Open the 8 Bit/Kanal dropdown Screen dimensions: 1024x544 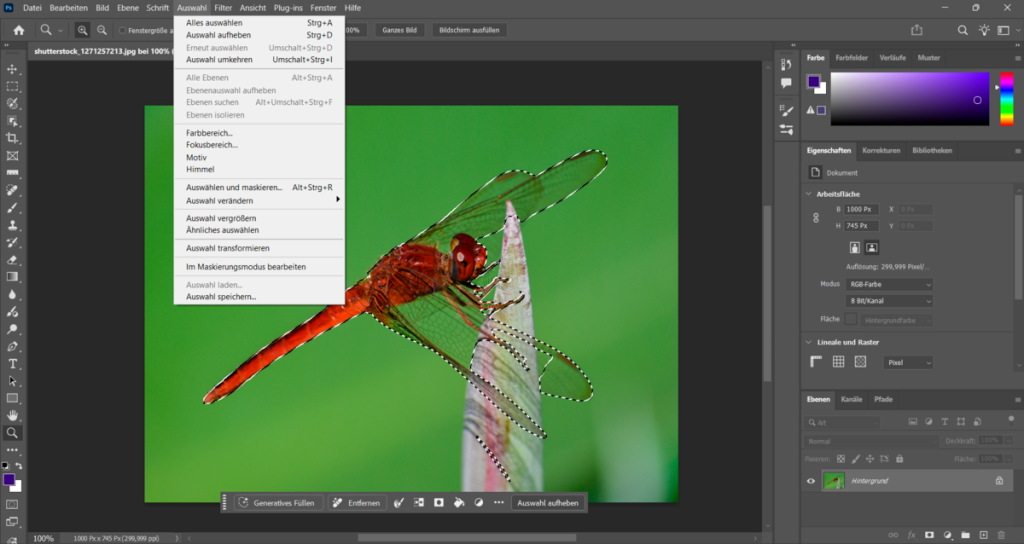pos(889,301)
